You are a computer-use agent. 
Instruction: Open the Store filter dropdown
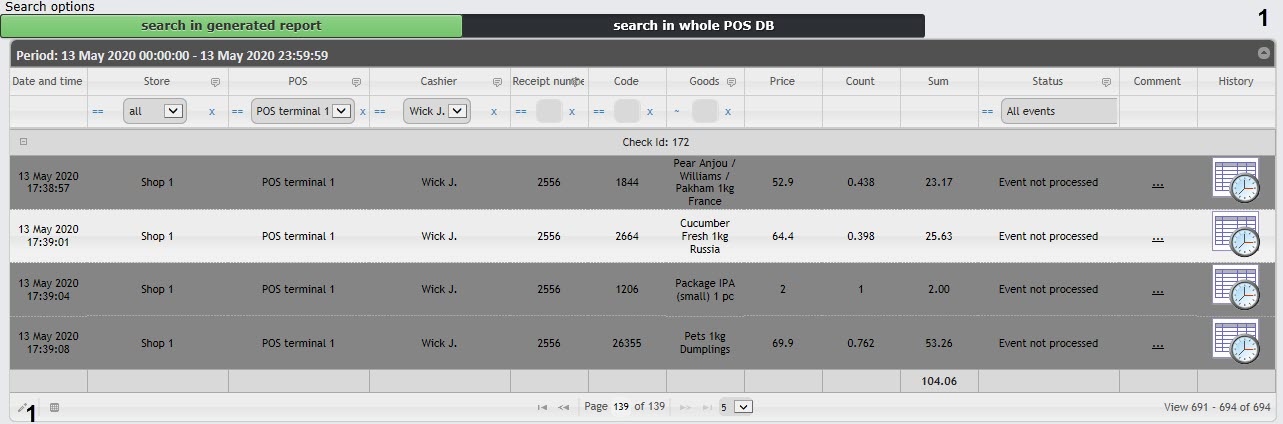click(173, 111)
